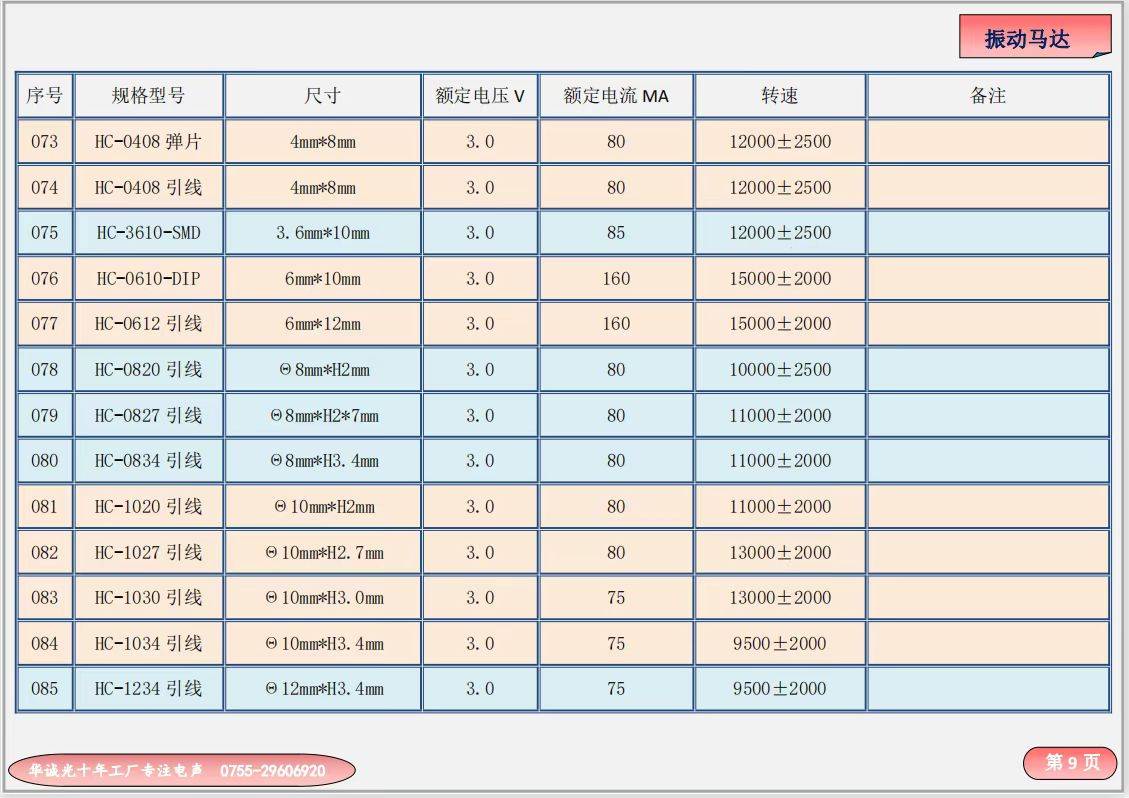The height and width of the screenshot is (798, 1129).
Task: Click the HC-0610-DIP model cell
Action: [x=148, y=279]
